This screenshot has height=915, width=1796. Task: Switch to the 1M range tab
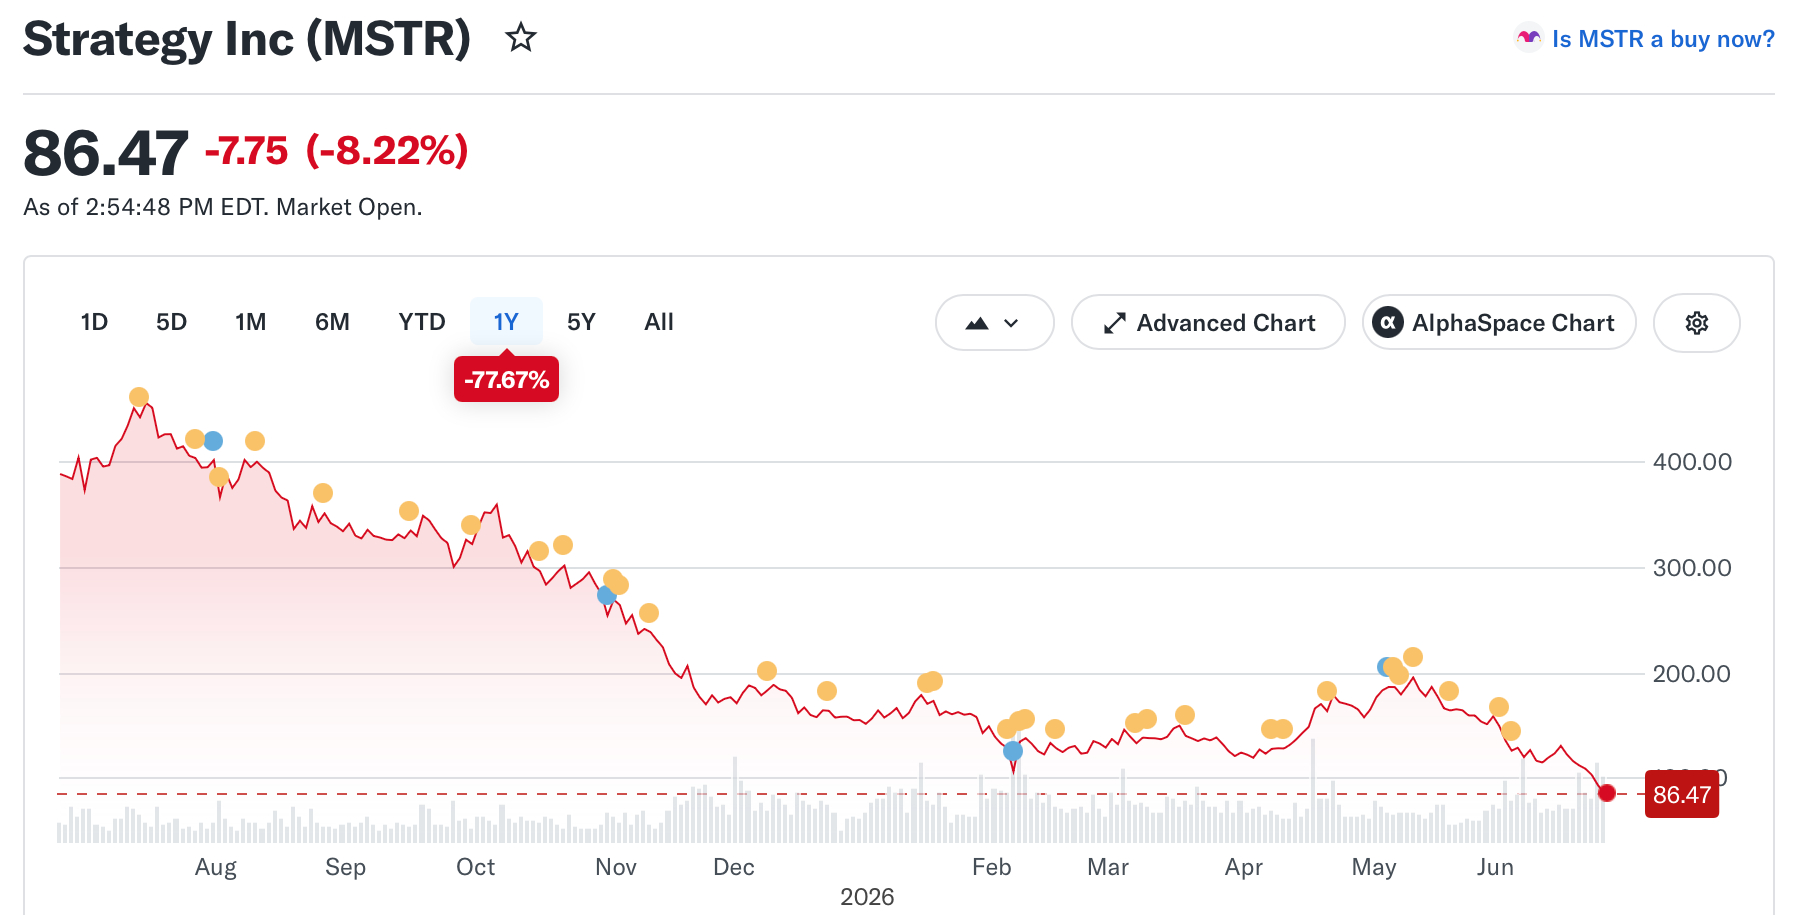coord(250,322)
